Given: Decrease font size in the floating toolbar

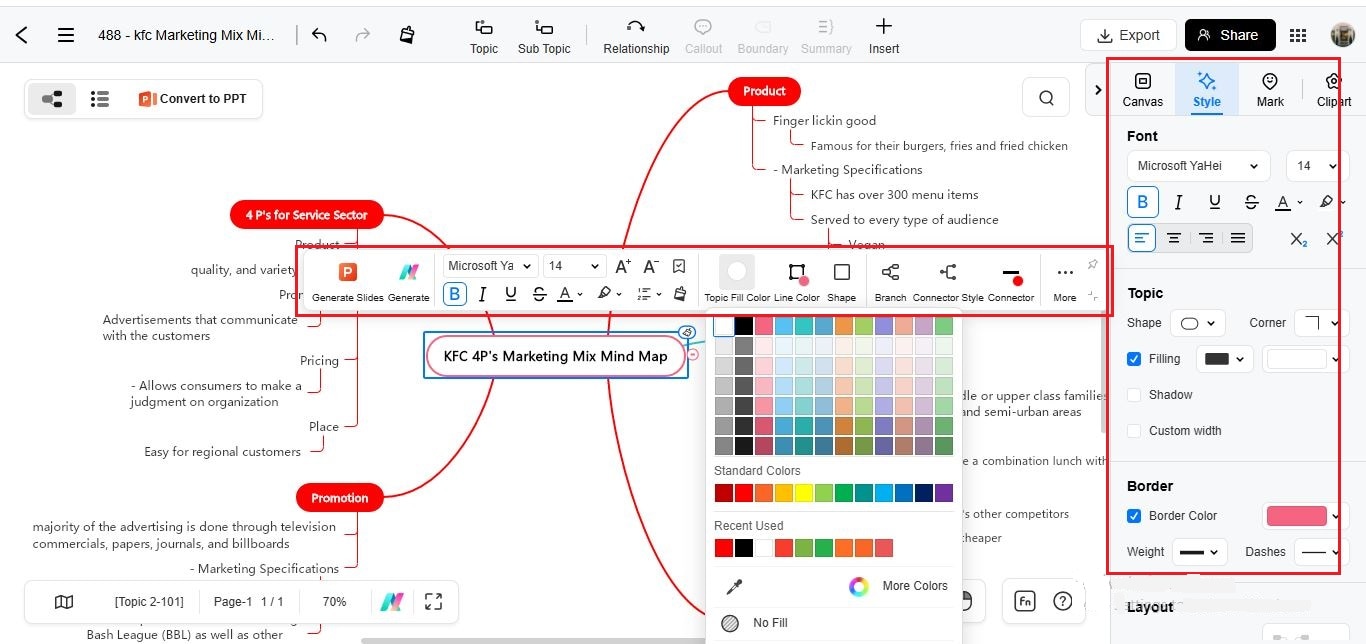Looking at the screenshot, I should (x=650, y=266).
